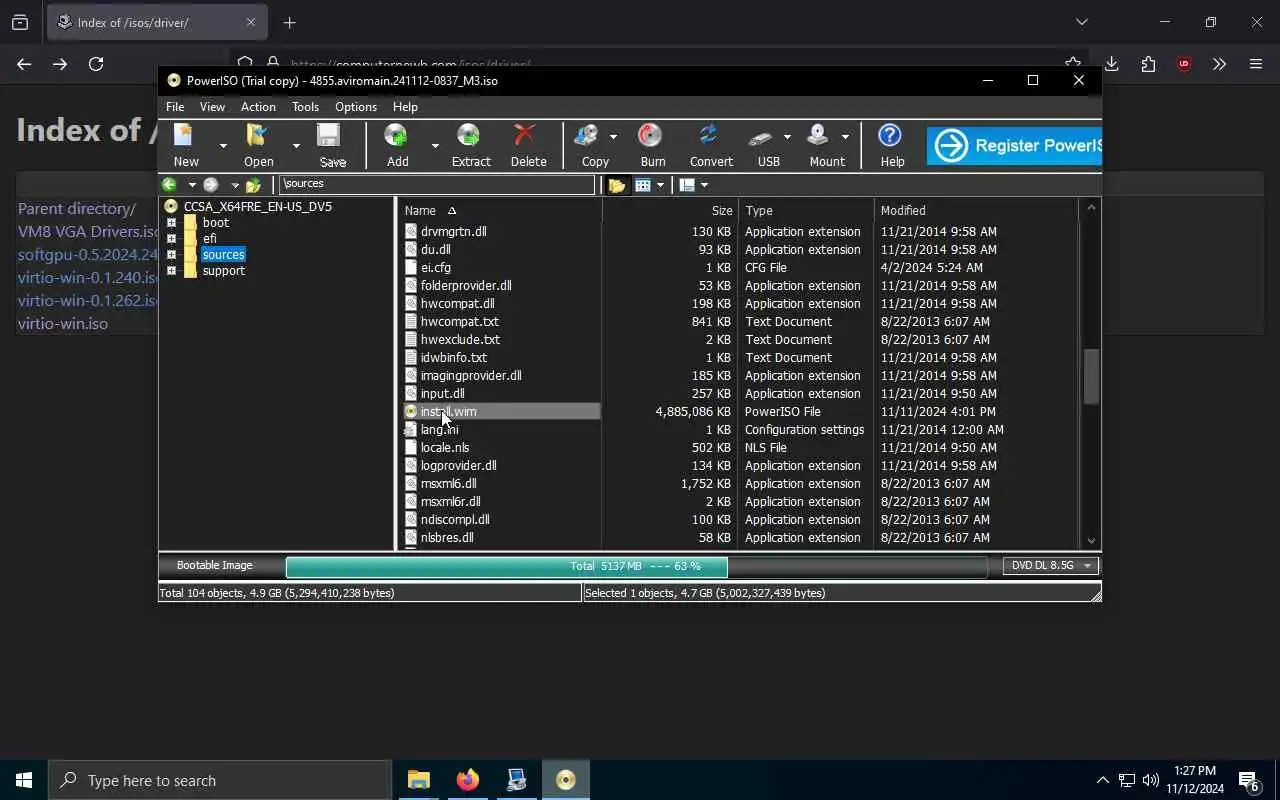
Task: Select the CCSA_X64FRE_EN-US_DV5 root tree item
Action: (257, 207)
